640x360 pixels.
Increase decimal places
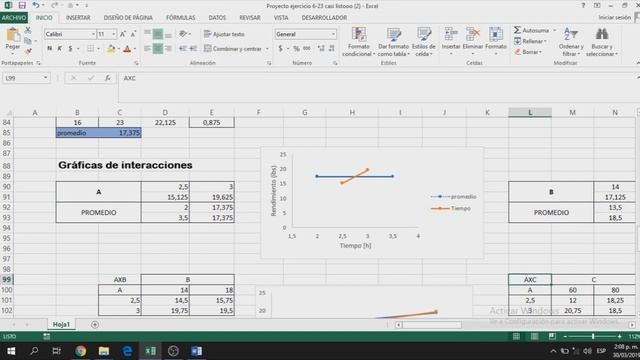(321, 49)
